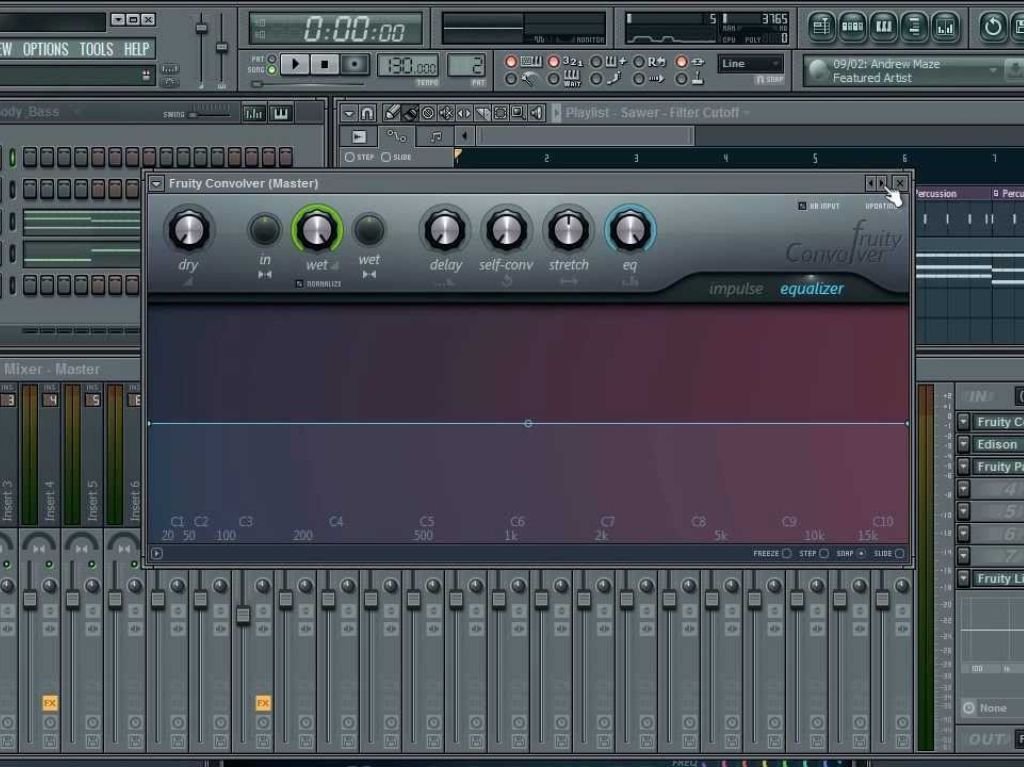Switch to SONG playback mode

click(272, 70)
